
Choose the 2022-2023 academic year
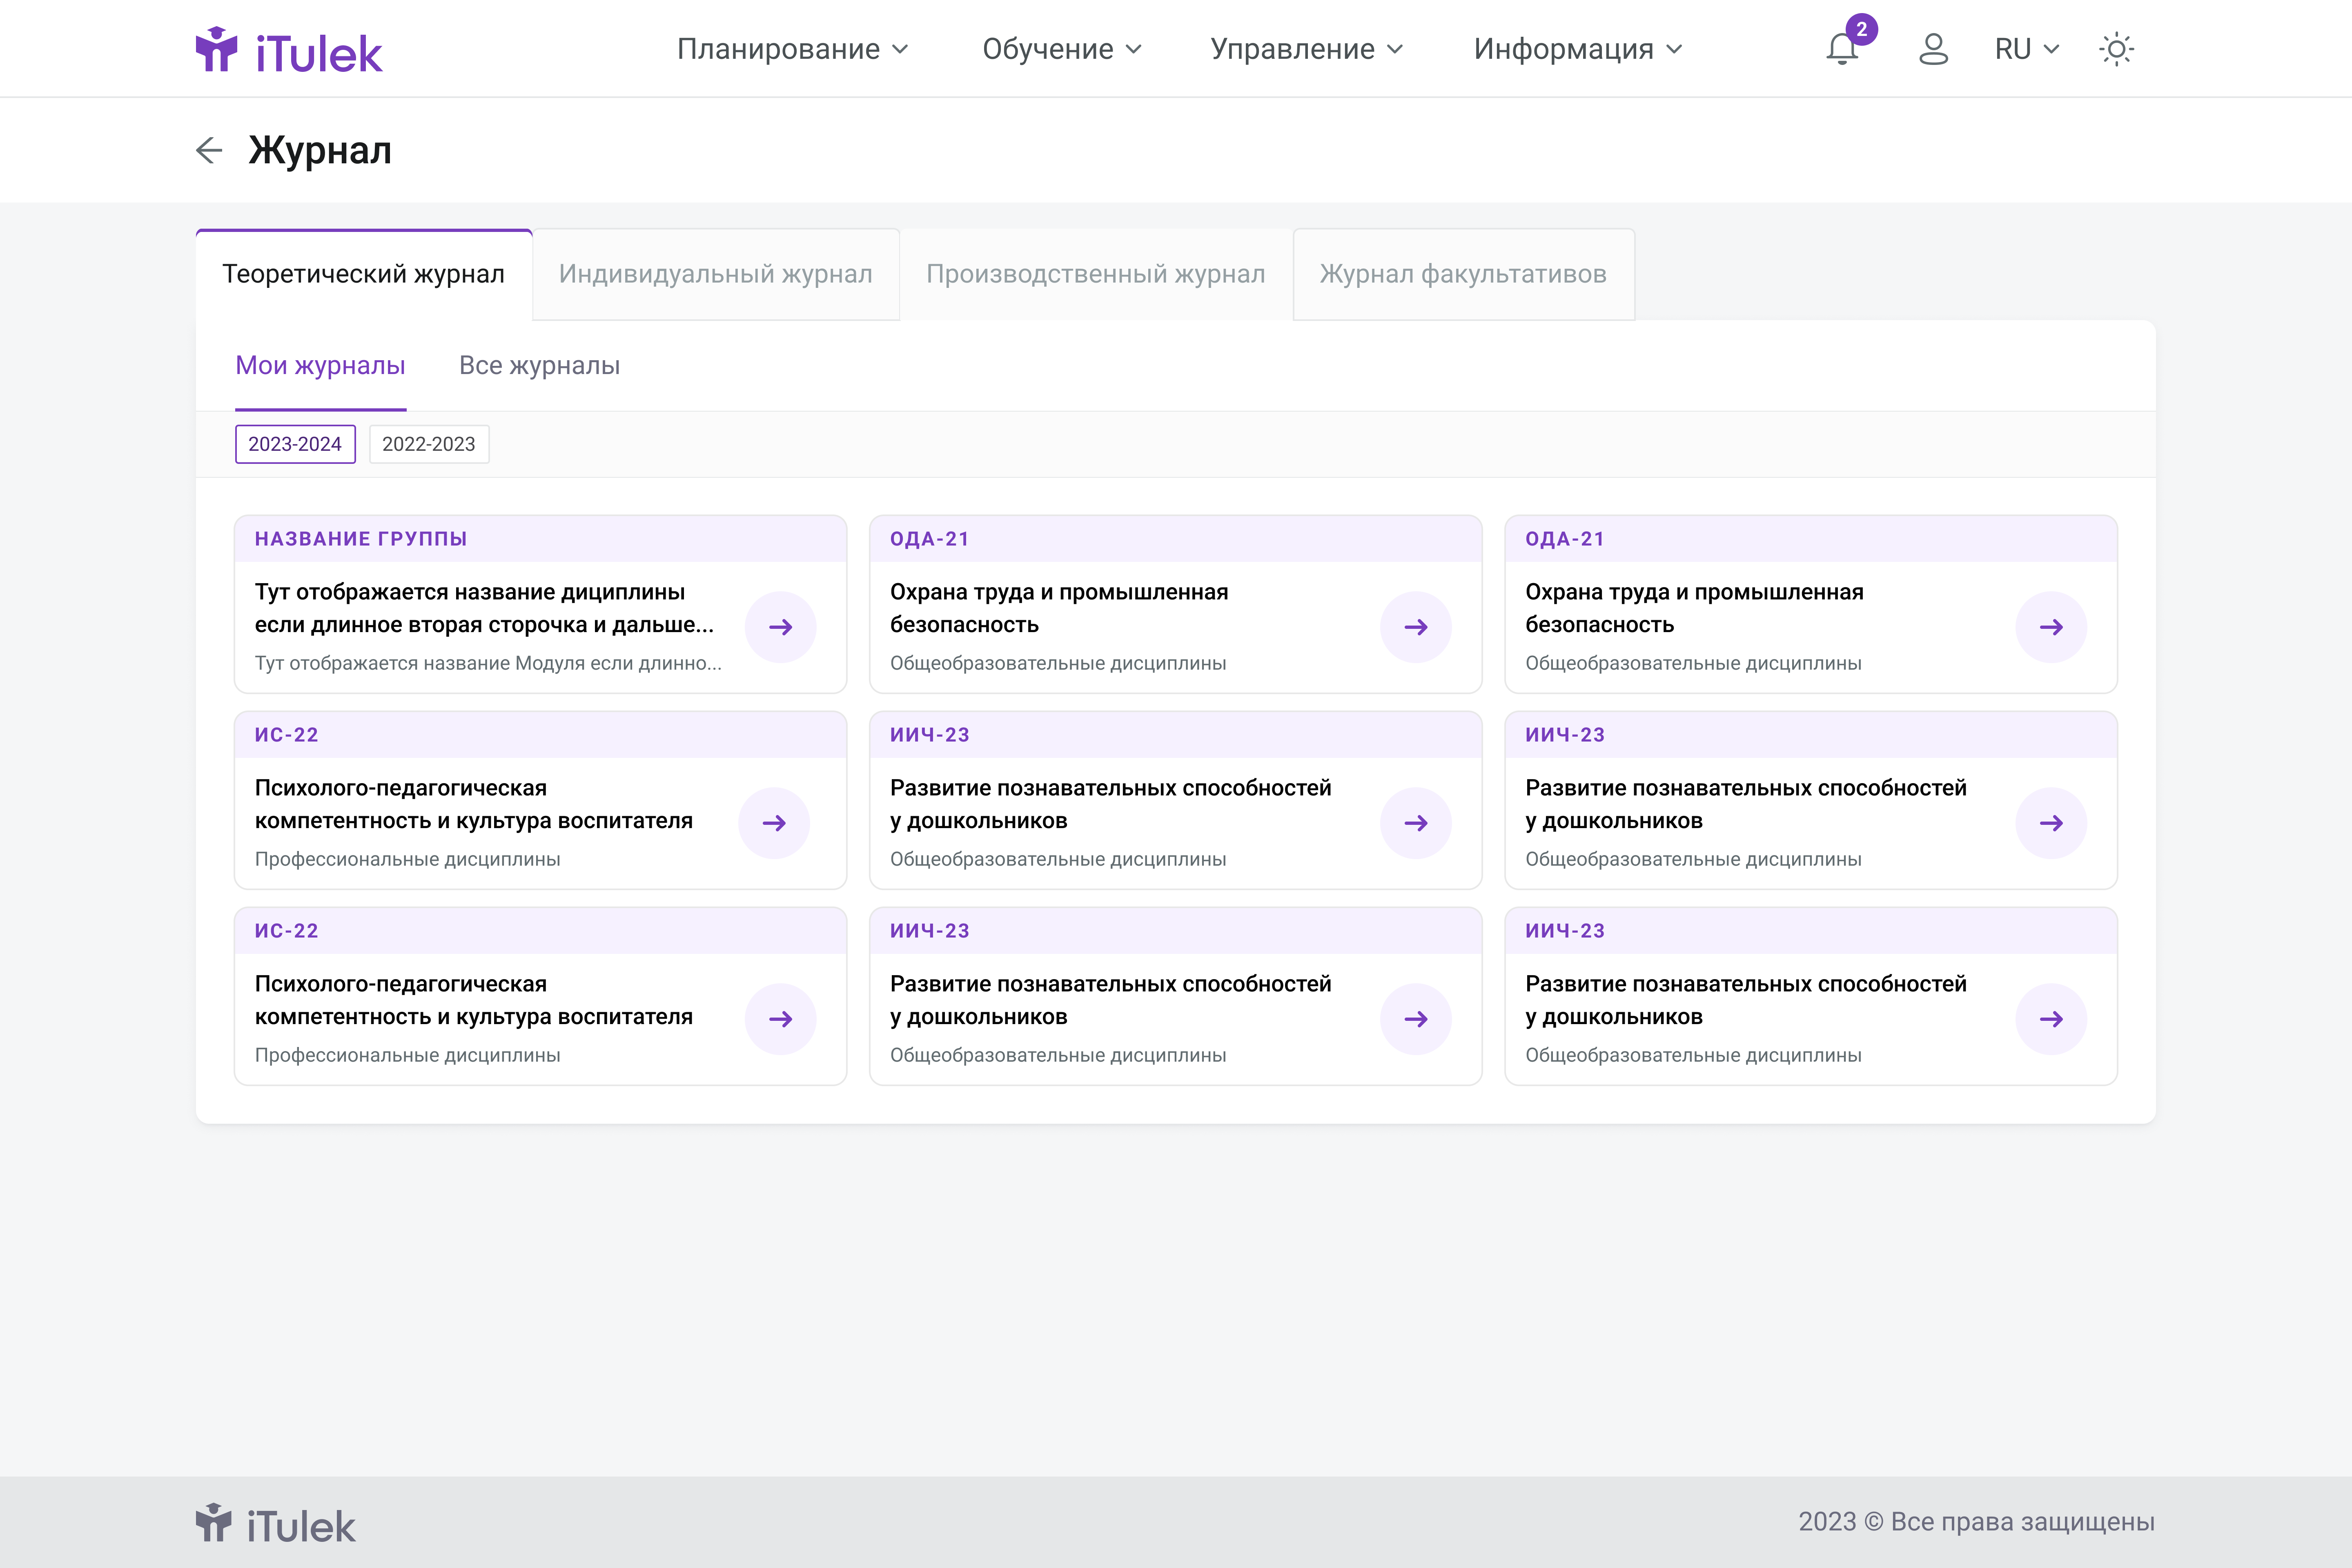[x=429, y=444]
